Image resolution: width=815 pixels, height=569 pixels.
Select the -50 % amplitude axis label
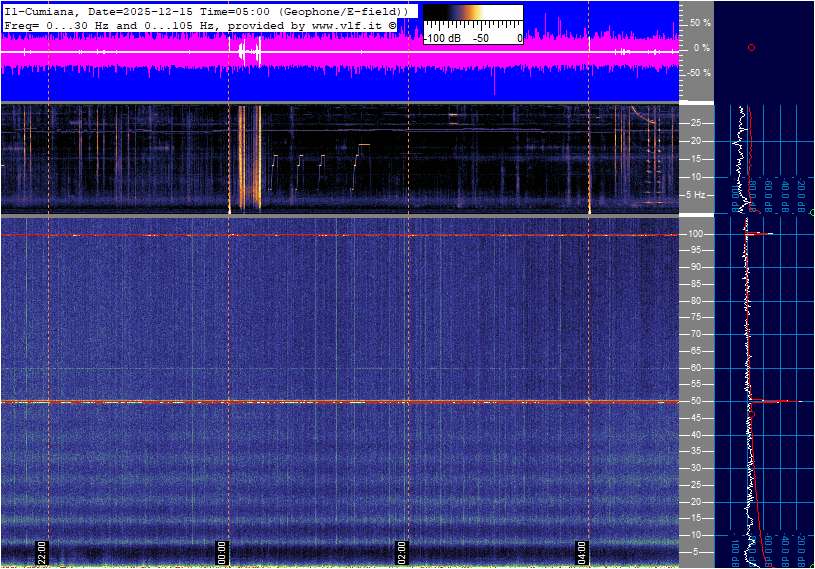[x=698, y=73]
